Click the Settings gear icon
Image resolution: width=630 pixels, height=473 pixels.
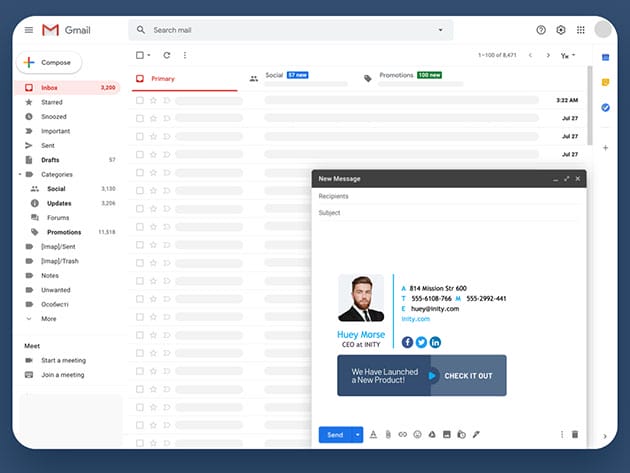tap(561, 30)
